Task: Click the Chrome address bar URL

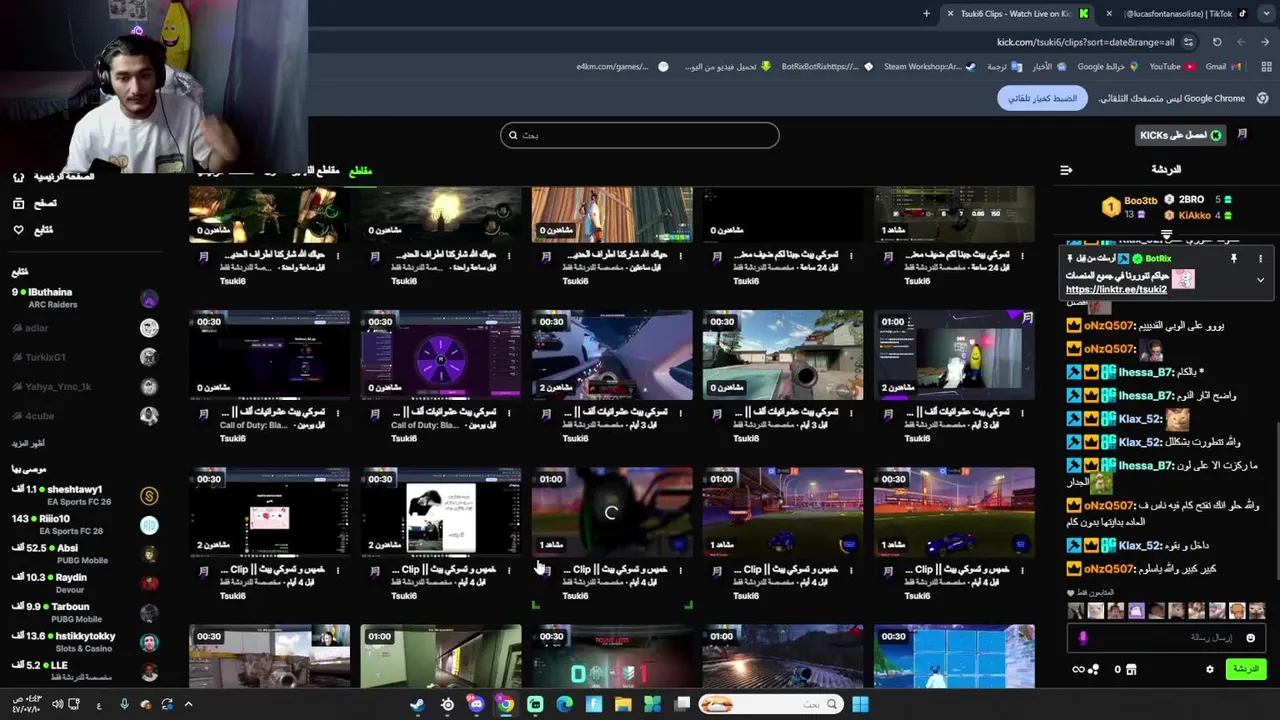Action: point(1086,42)
